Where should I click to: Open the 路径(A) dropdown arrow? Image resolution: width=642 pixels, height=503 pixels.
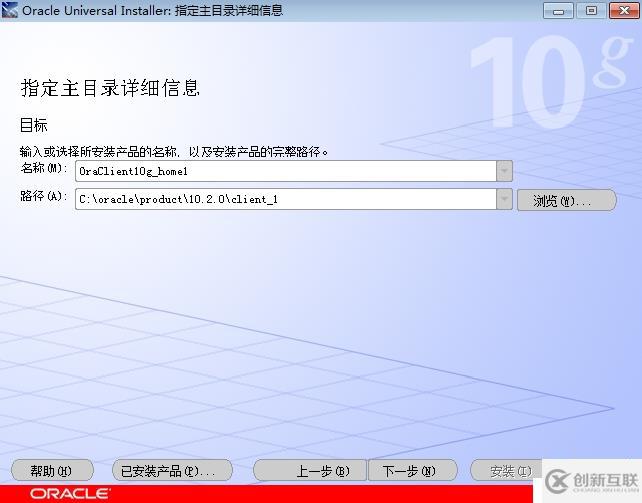point(504,199)
